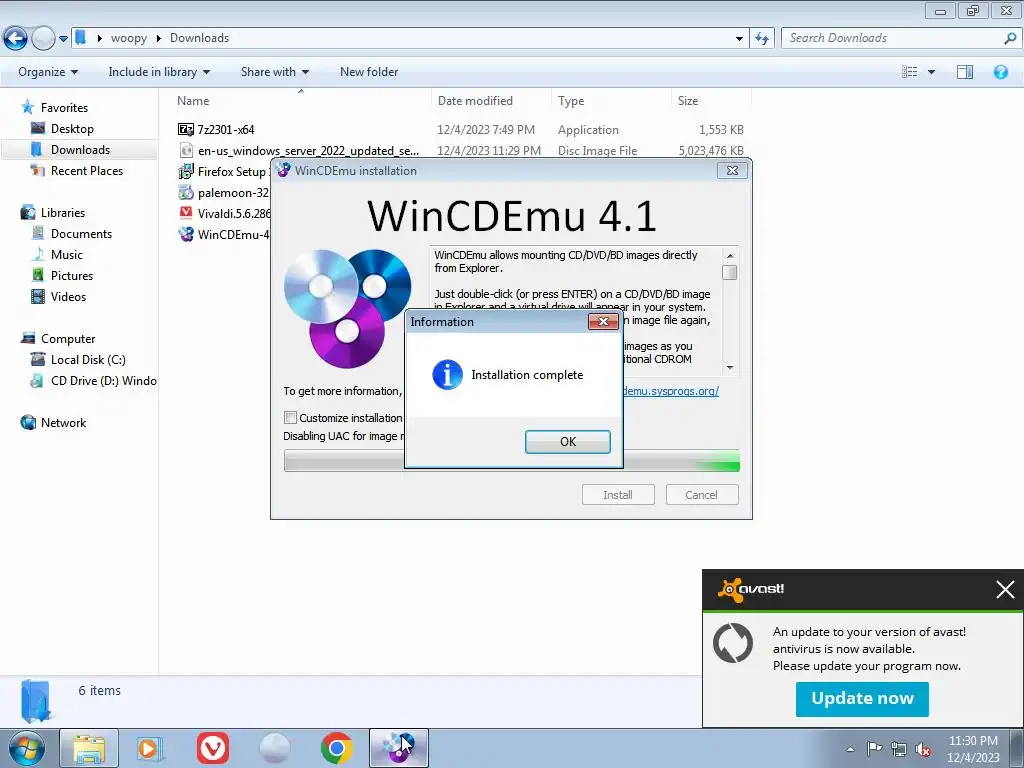
Task: Refresh the Downloads folder view
Action: (762, 39)
